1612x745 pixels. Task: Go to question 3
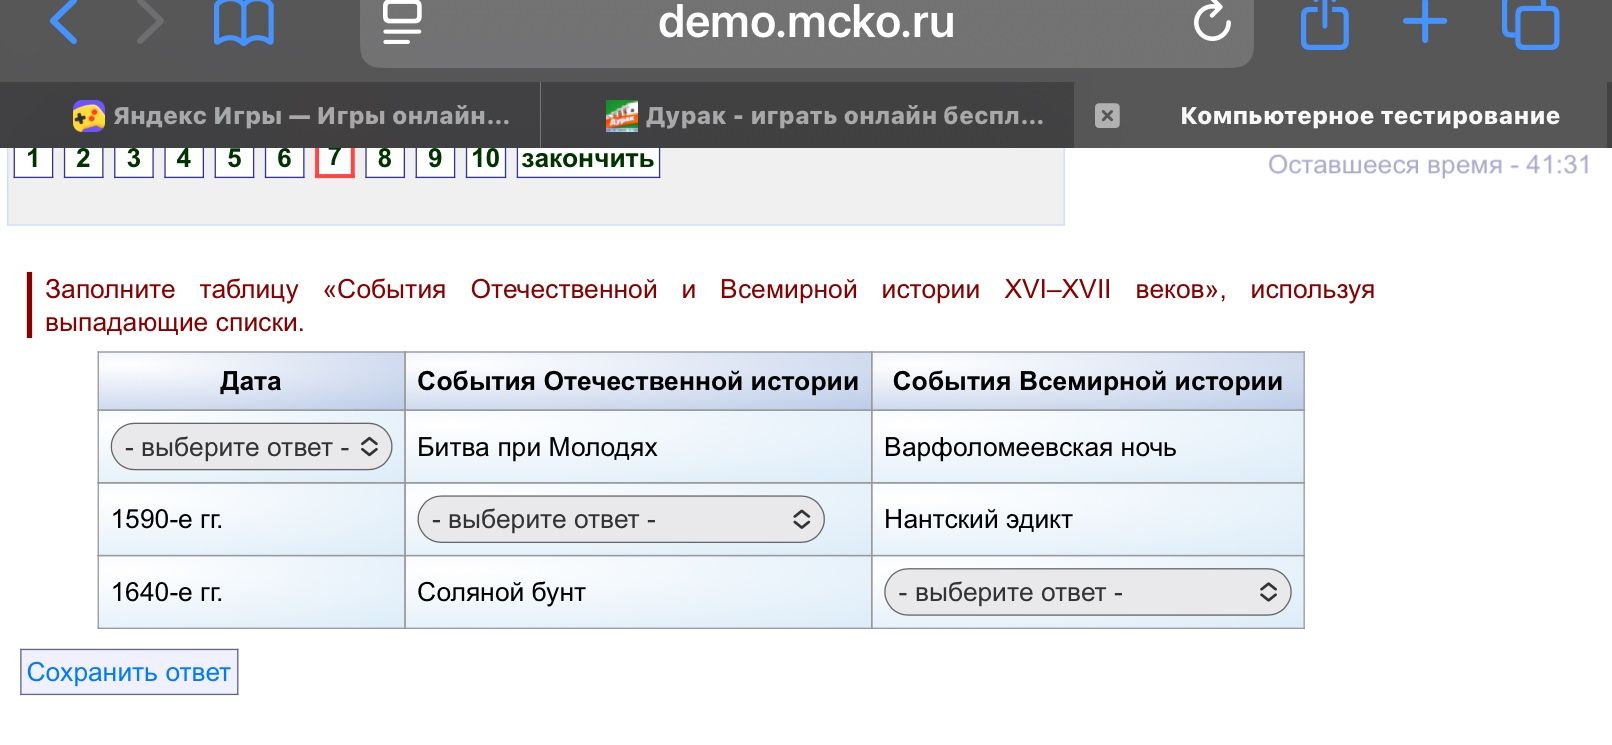coord(134,160)
